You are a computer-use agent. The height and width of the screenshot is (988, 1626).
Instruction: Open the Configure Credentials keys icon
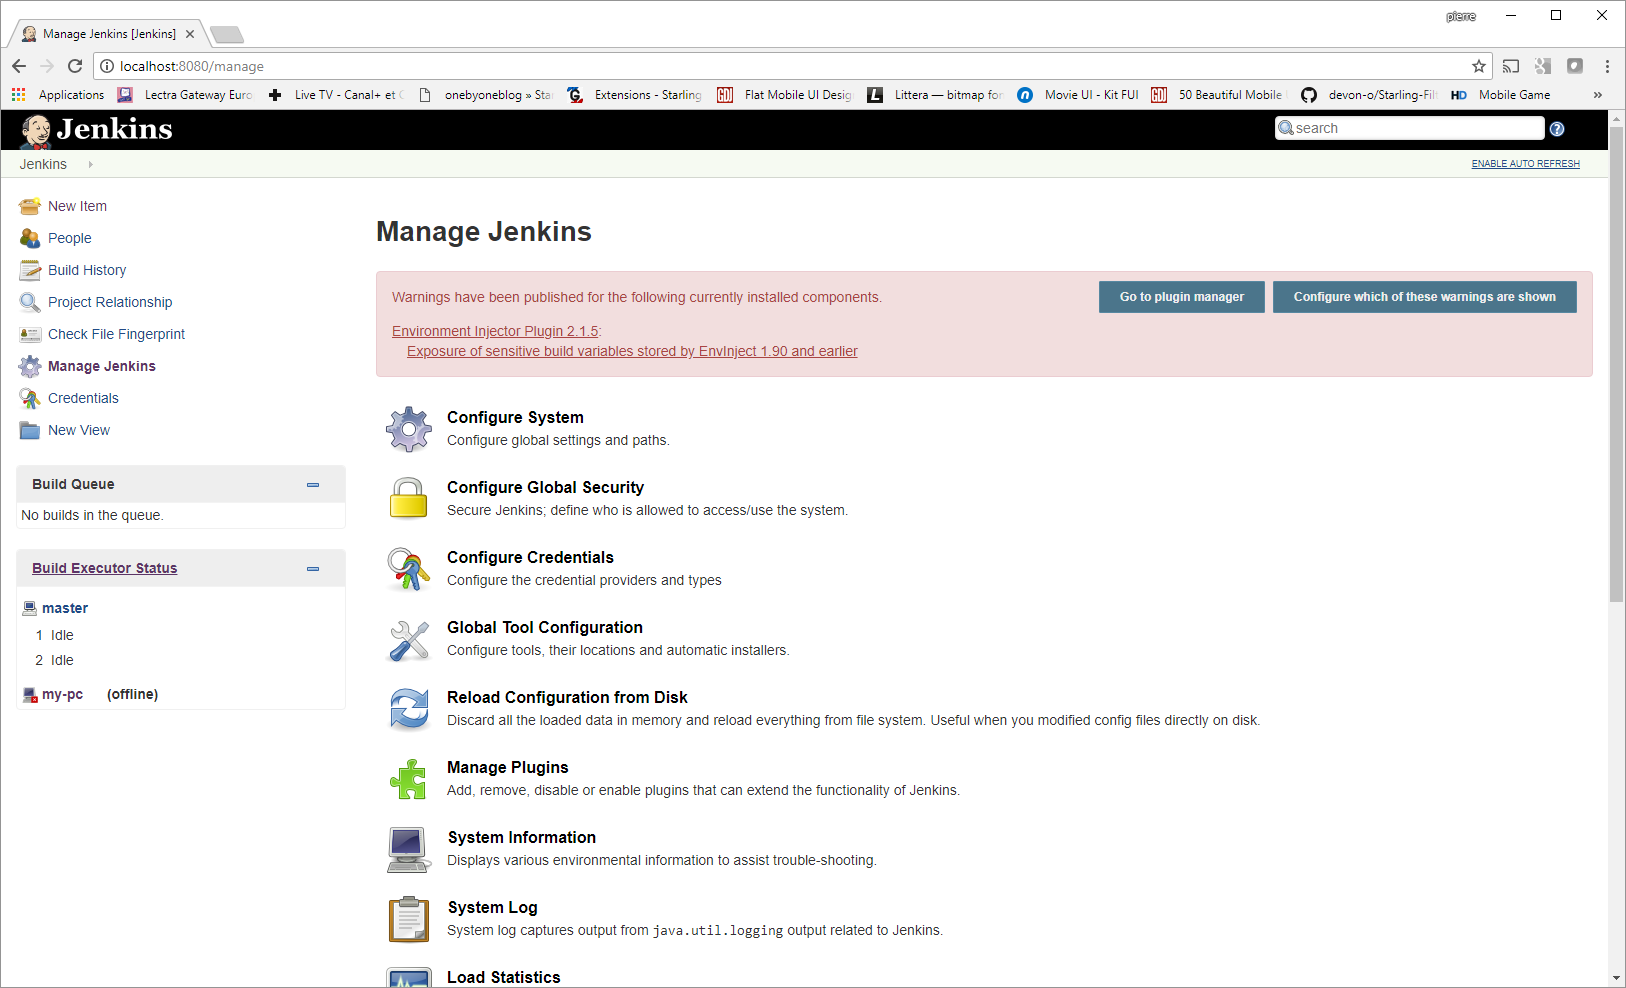(x=408, y=569)
